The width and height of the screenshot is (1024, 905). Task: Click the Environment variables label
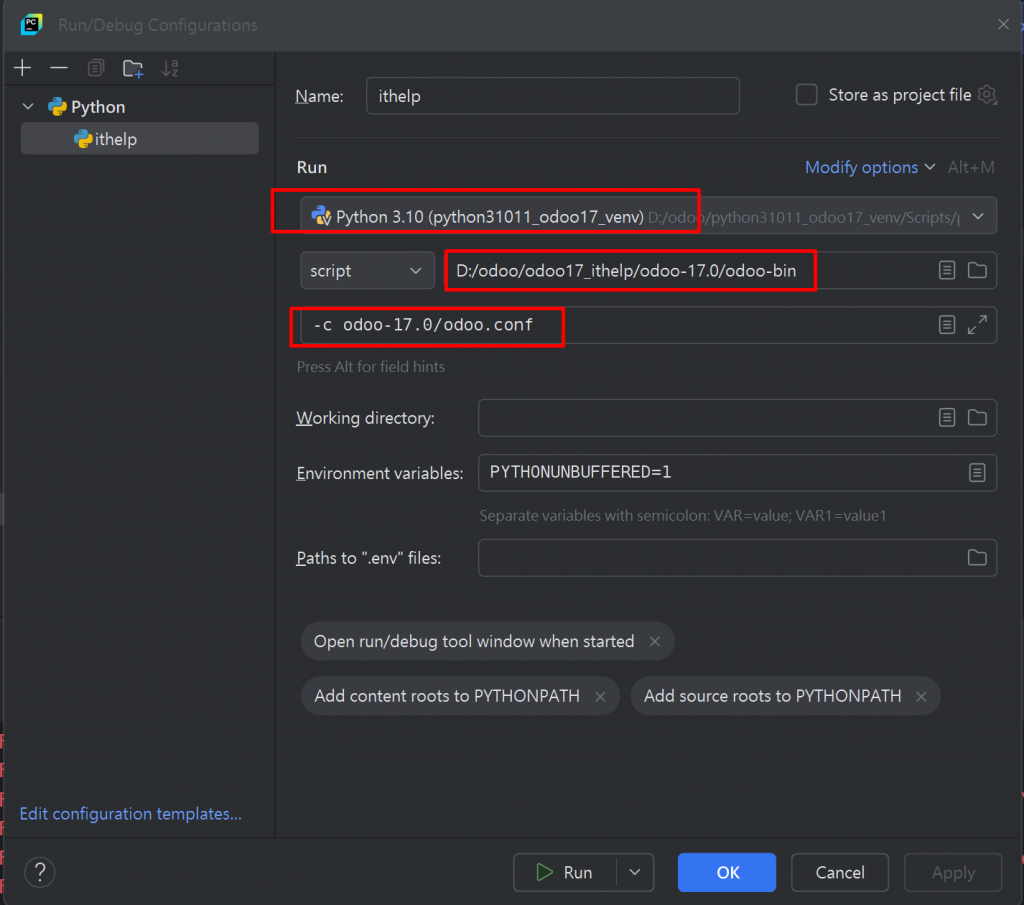click(379, 473)
